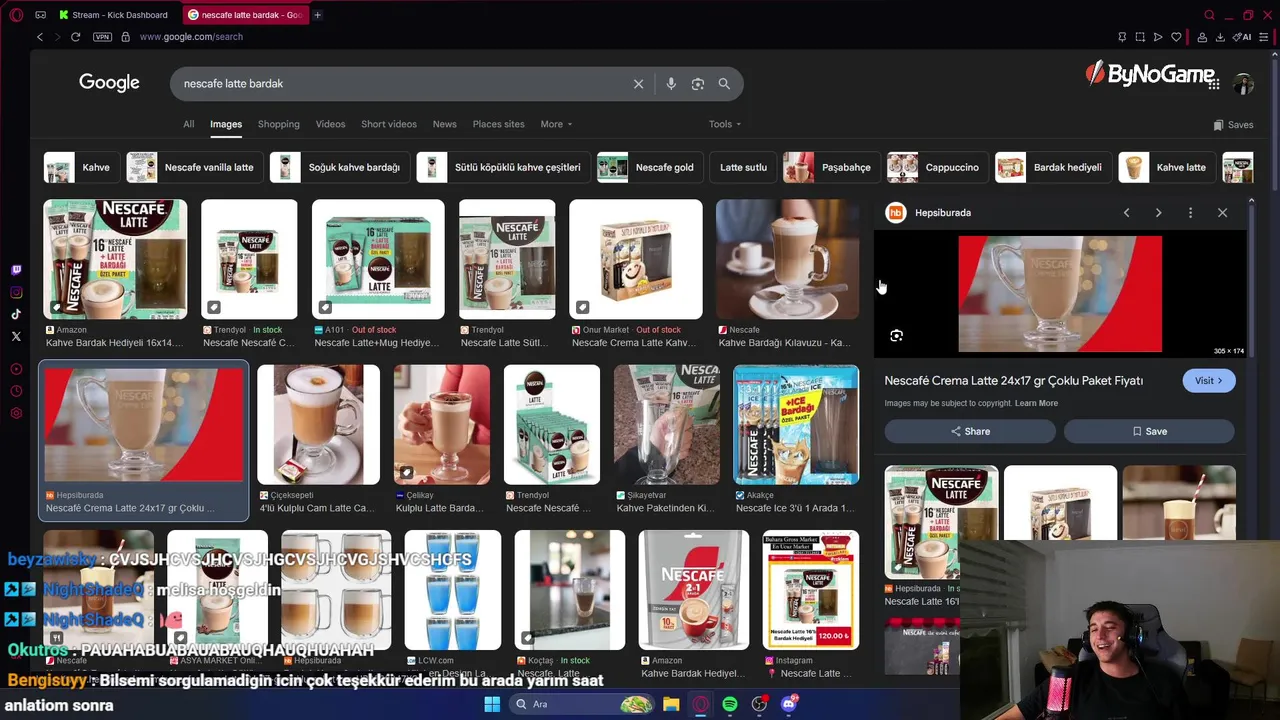Viewport: 1280px width, 720px height.
Task: Open Easy Setup sliders icon
Action: coord(1265,37)
